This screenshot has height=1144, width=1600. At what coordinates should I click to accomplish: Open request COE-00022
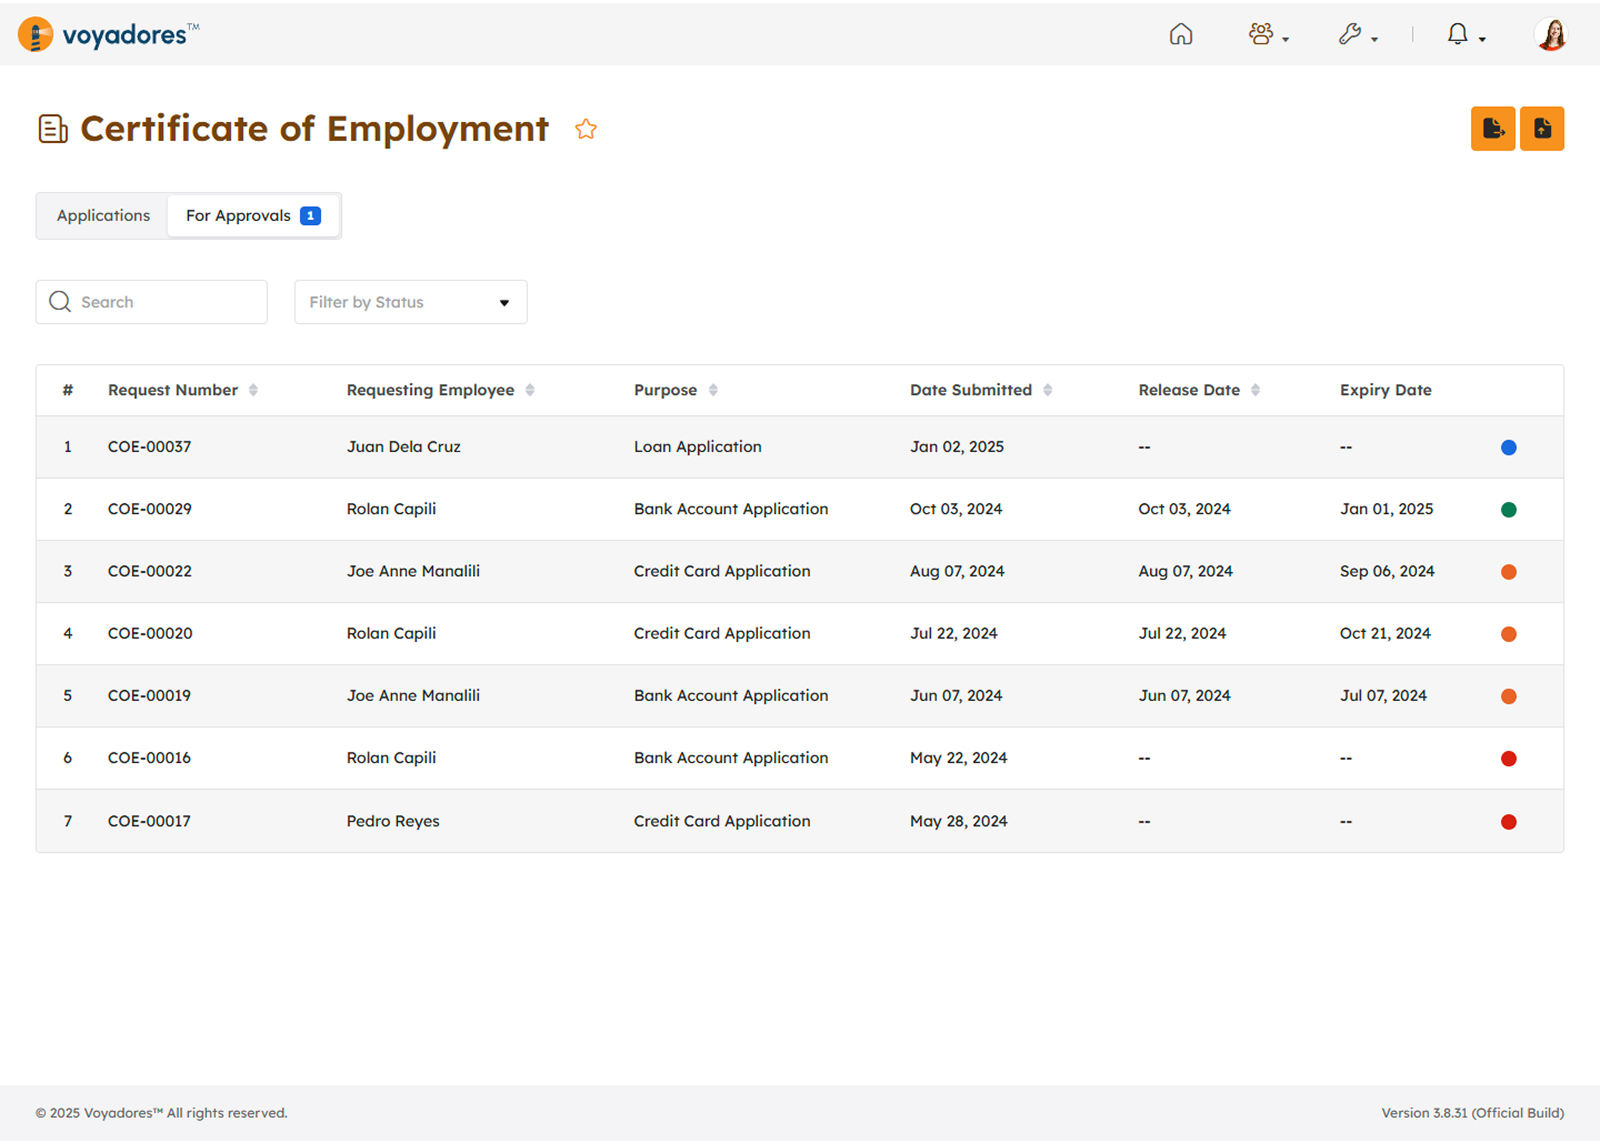(x=149, y=571)
